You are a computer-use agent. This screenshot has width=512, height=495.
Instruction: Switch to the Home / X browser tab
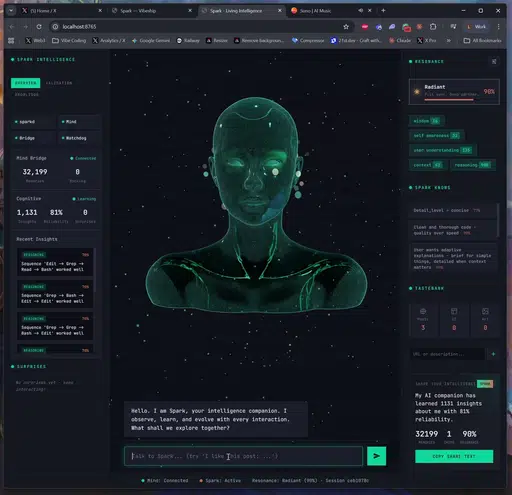[62, 11]
